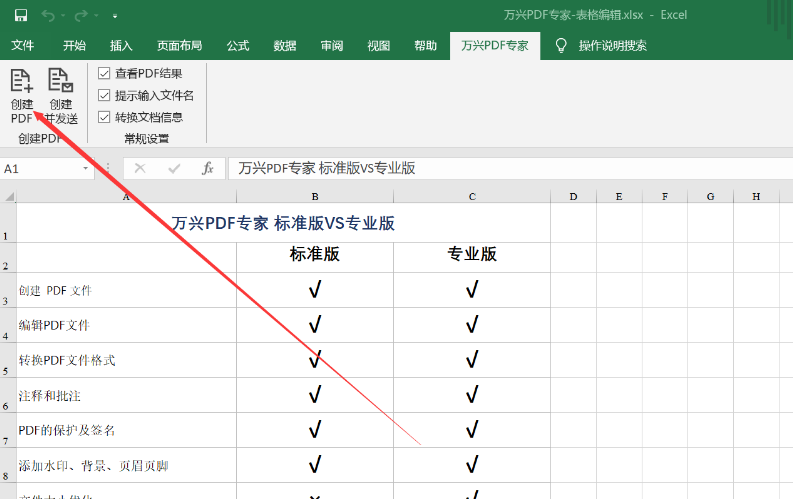
Task: Click the 注释和批注 cell
Action: click(x=126, y=395)
